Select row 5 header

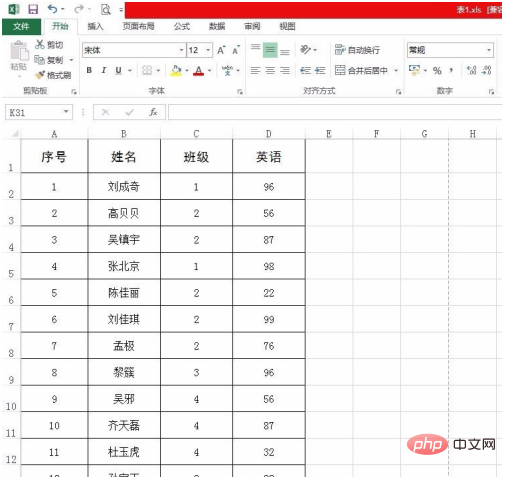pyautogui.click(x=11, y=267)
